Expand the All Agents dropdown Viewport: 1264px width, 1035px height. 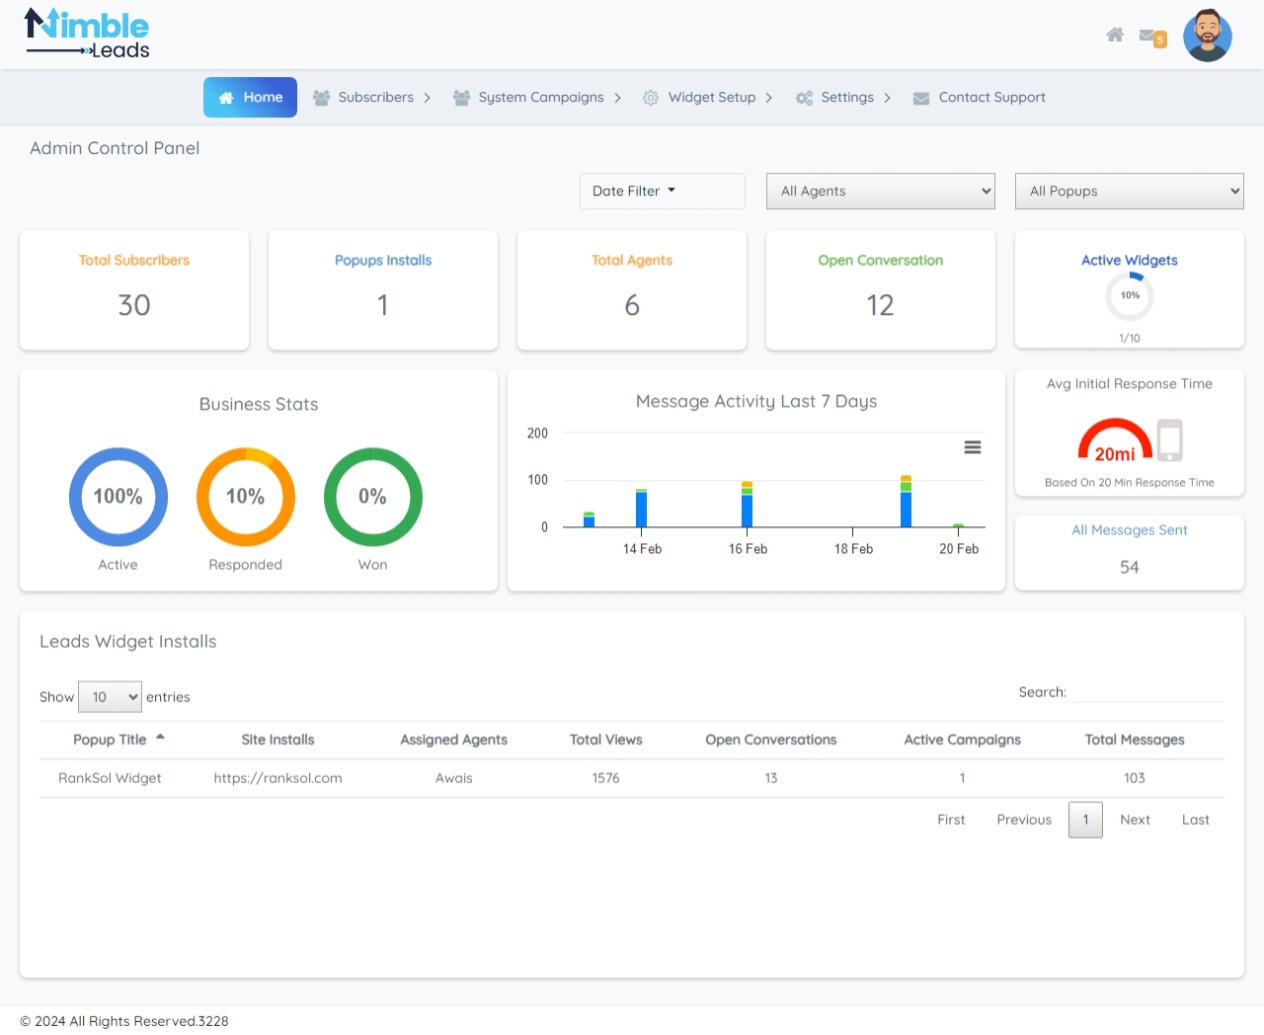(880, 191)
